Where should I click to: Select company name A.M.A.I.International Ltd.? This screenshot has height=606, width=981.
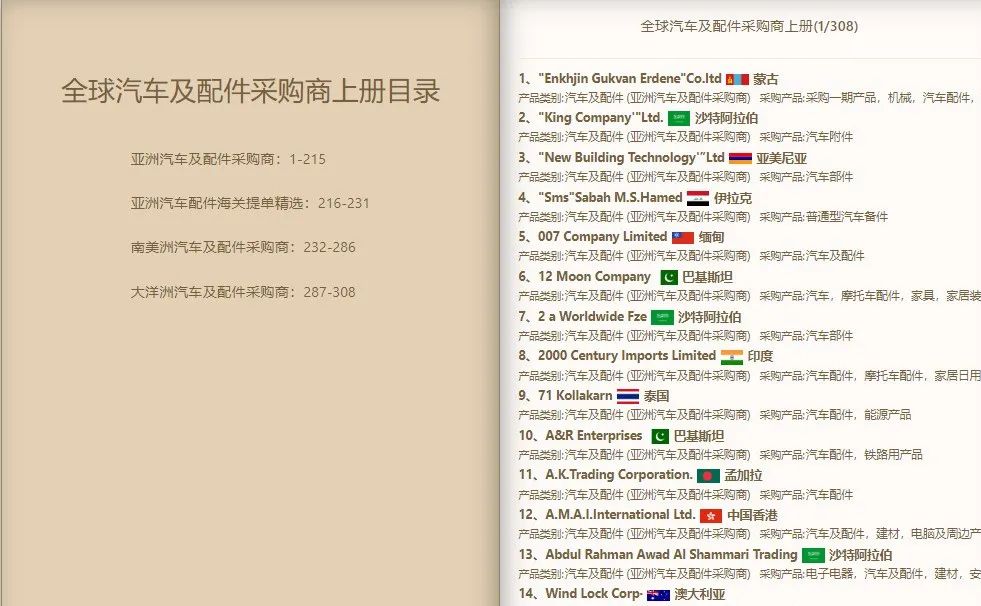coord(620,515)
